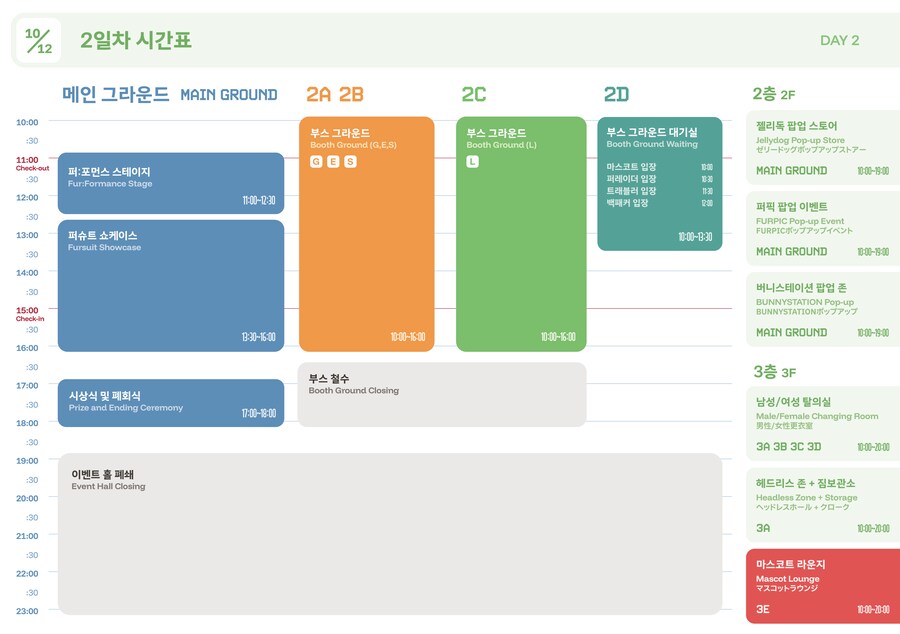Viewport: 900px width, 634px height.
Task: Click the Event Hall Closing block
Action: pos(390,534)
